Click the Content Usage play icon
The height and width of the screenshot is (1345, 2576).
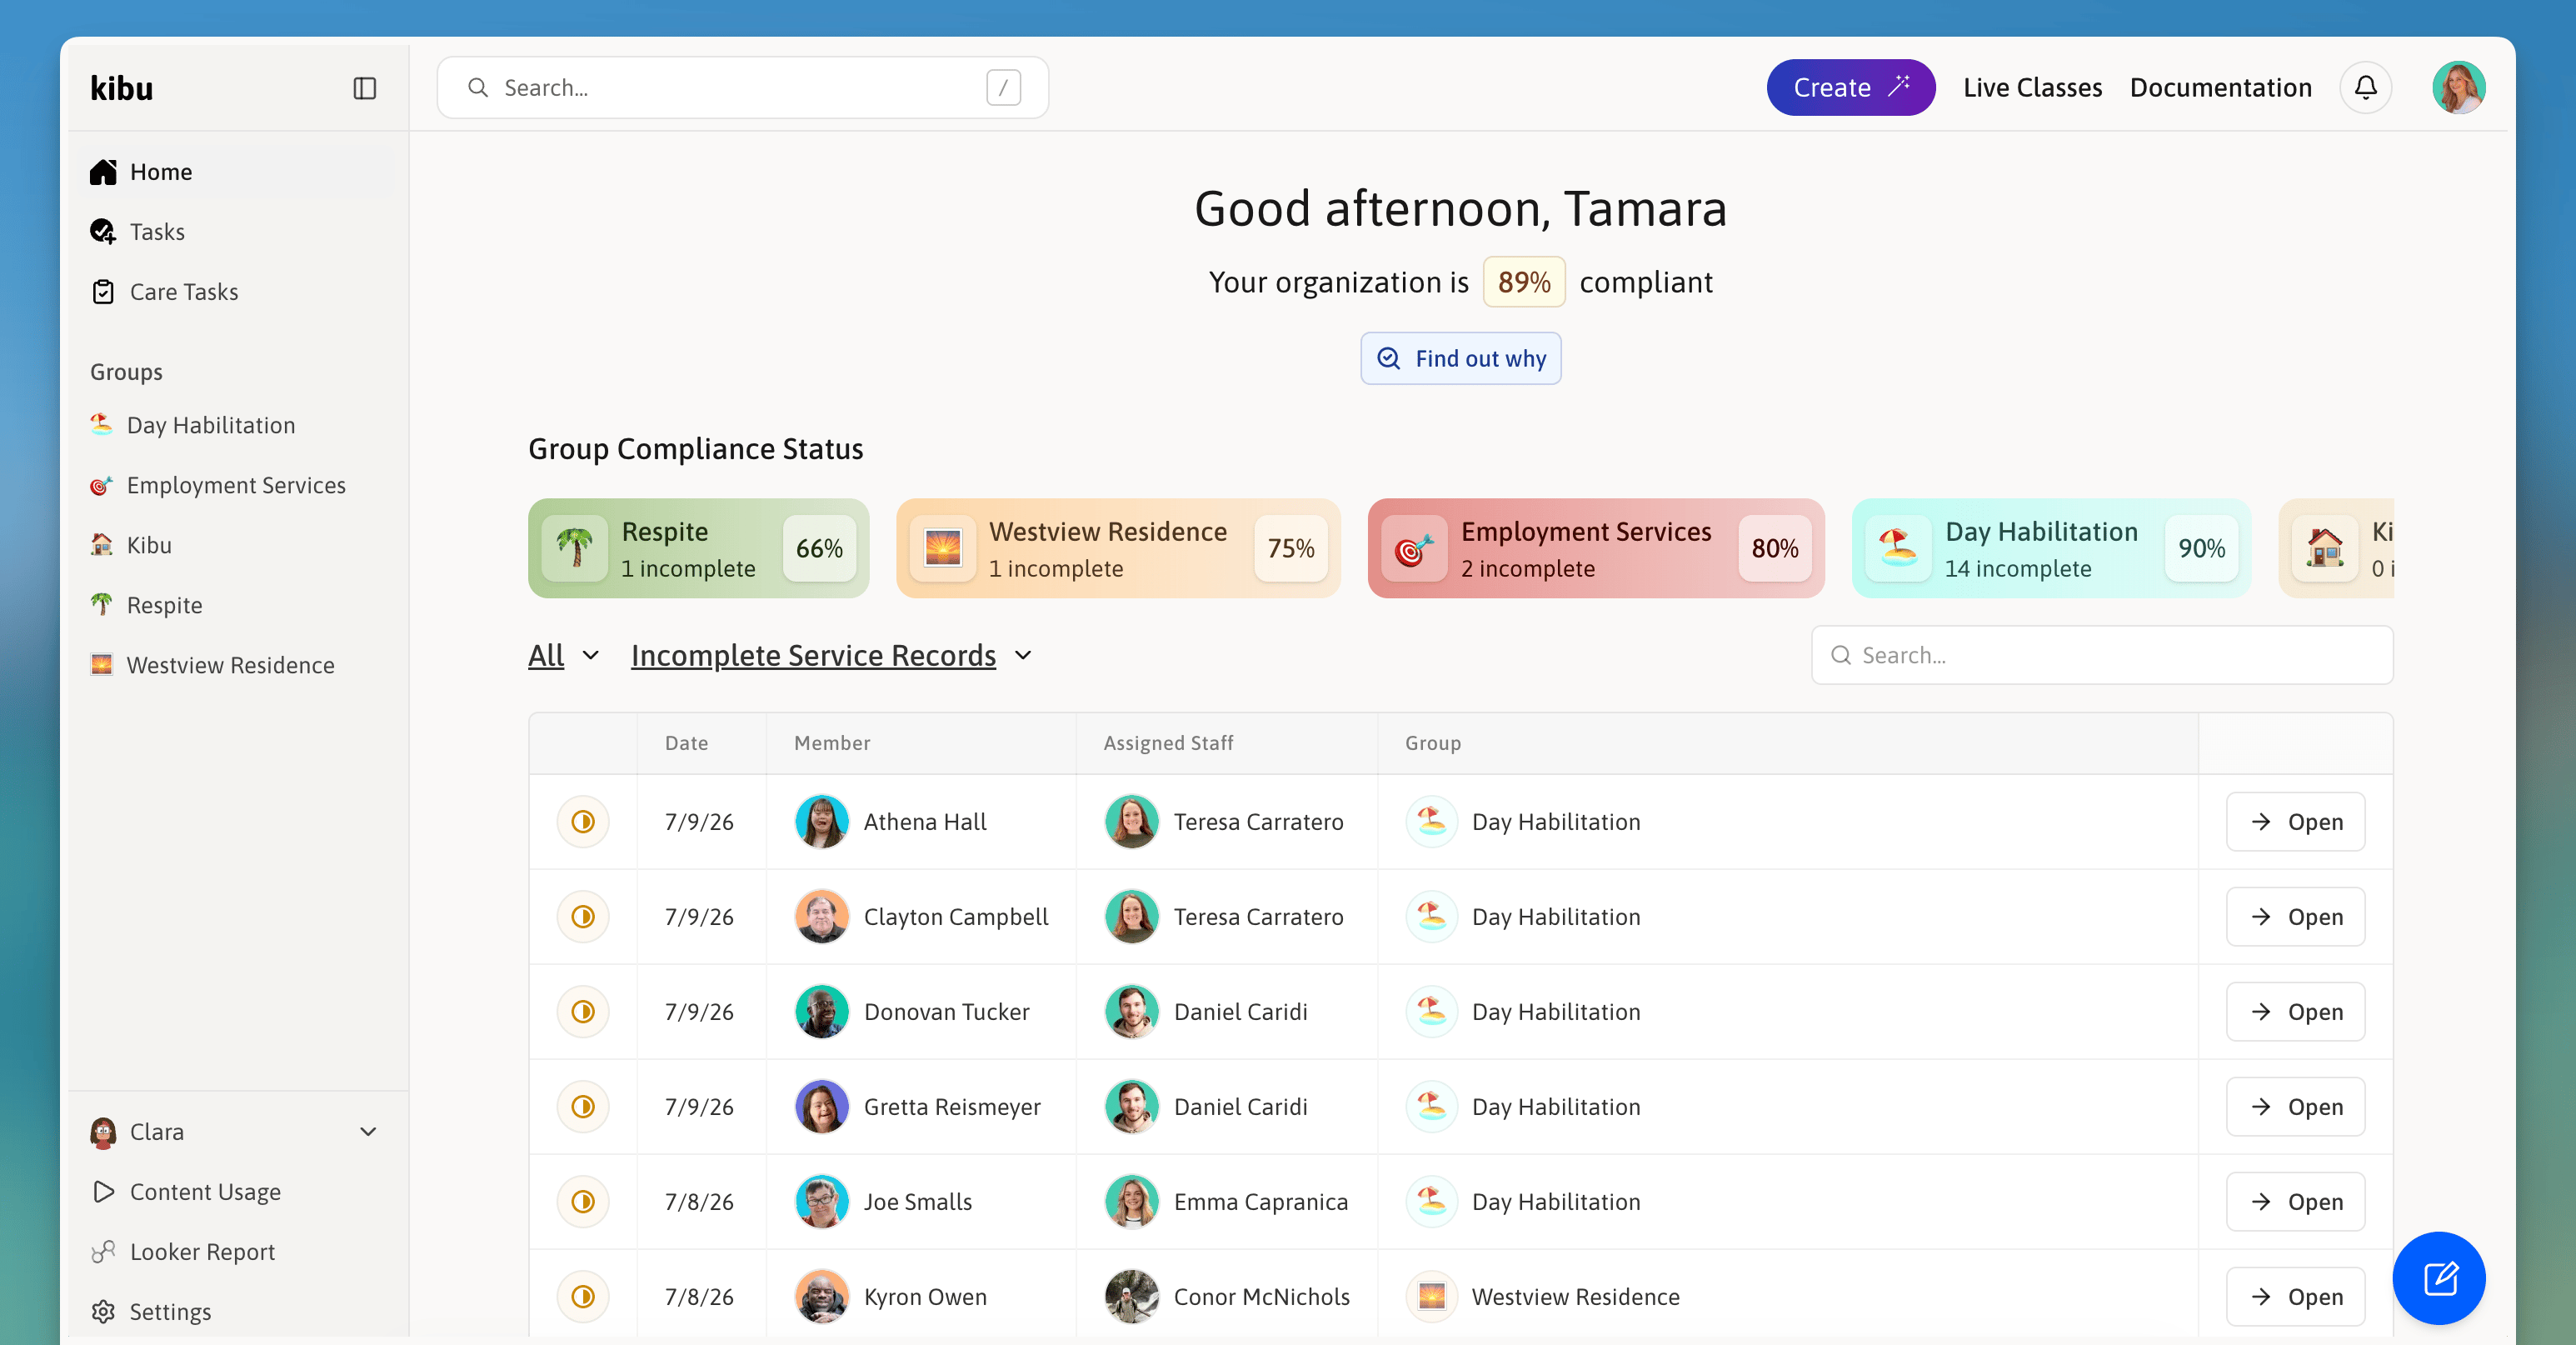coord(103,1192)
